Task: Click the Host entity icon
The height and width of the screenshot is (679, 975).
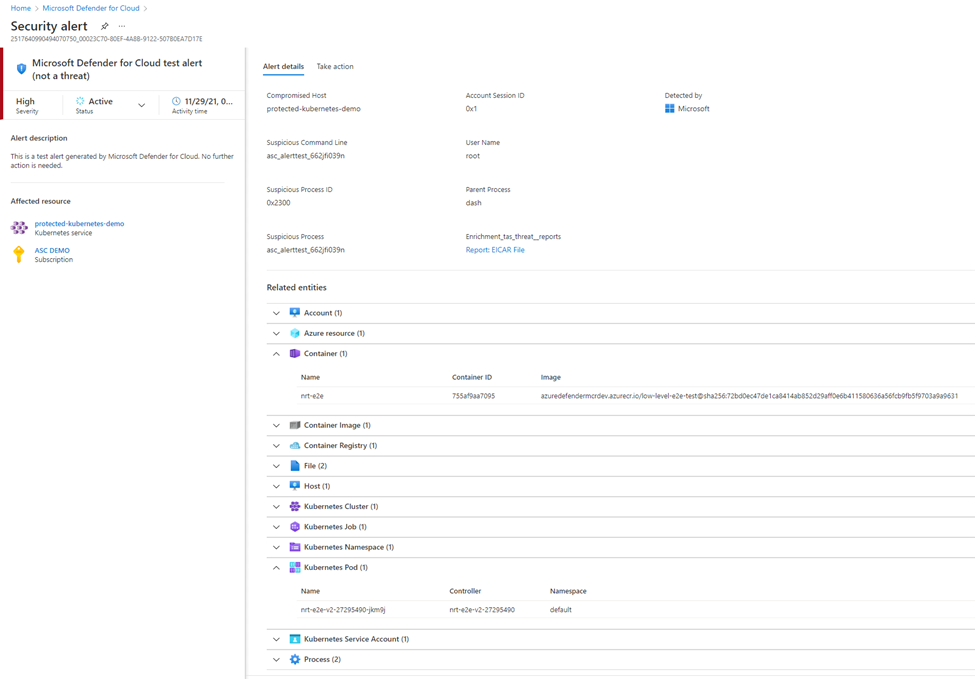Action: 295,486
